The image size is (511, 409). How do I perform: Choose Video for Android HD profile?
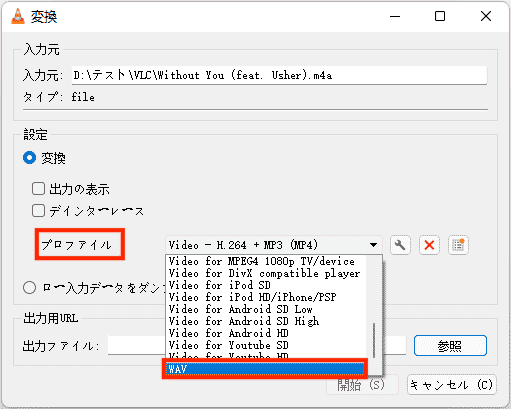click(x=266, y=333)
